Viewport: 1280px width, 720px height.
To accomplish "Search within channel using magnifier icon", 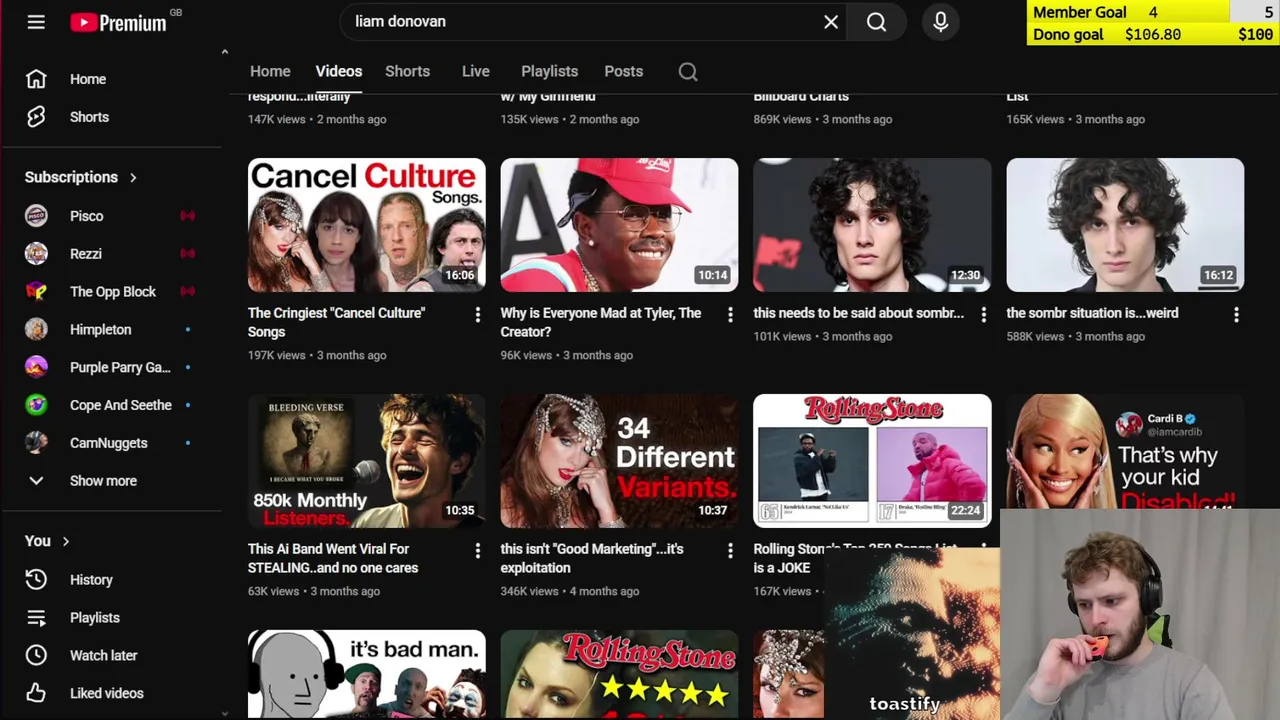I will coord(688,71).
